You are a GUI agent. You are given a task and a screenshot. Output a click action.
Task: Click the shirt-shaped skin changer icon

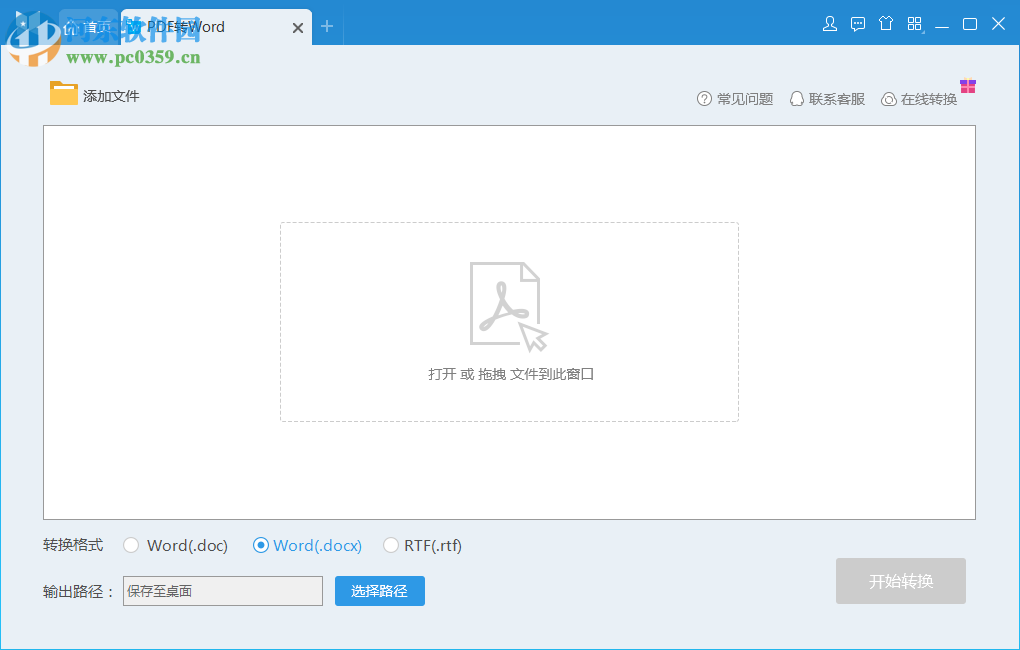tap(886, 23)
